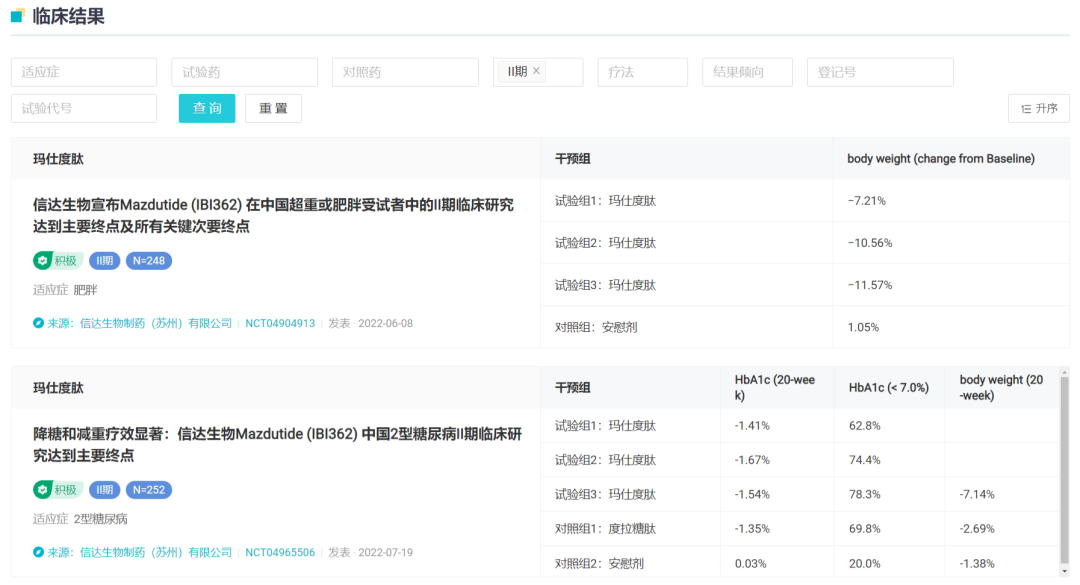This screenshot has width=1080, height=585.
Task: Open NCT04965506 registration link
Action: (280, 552)
